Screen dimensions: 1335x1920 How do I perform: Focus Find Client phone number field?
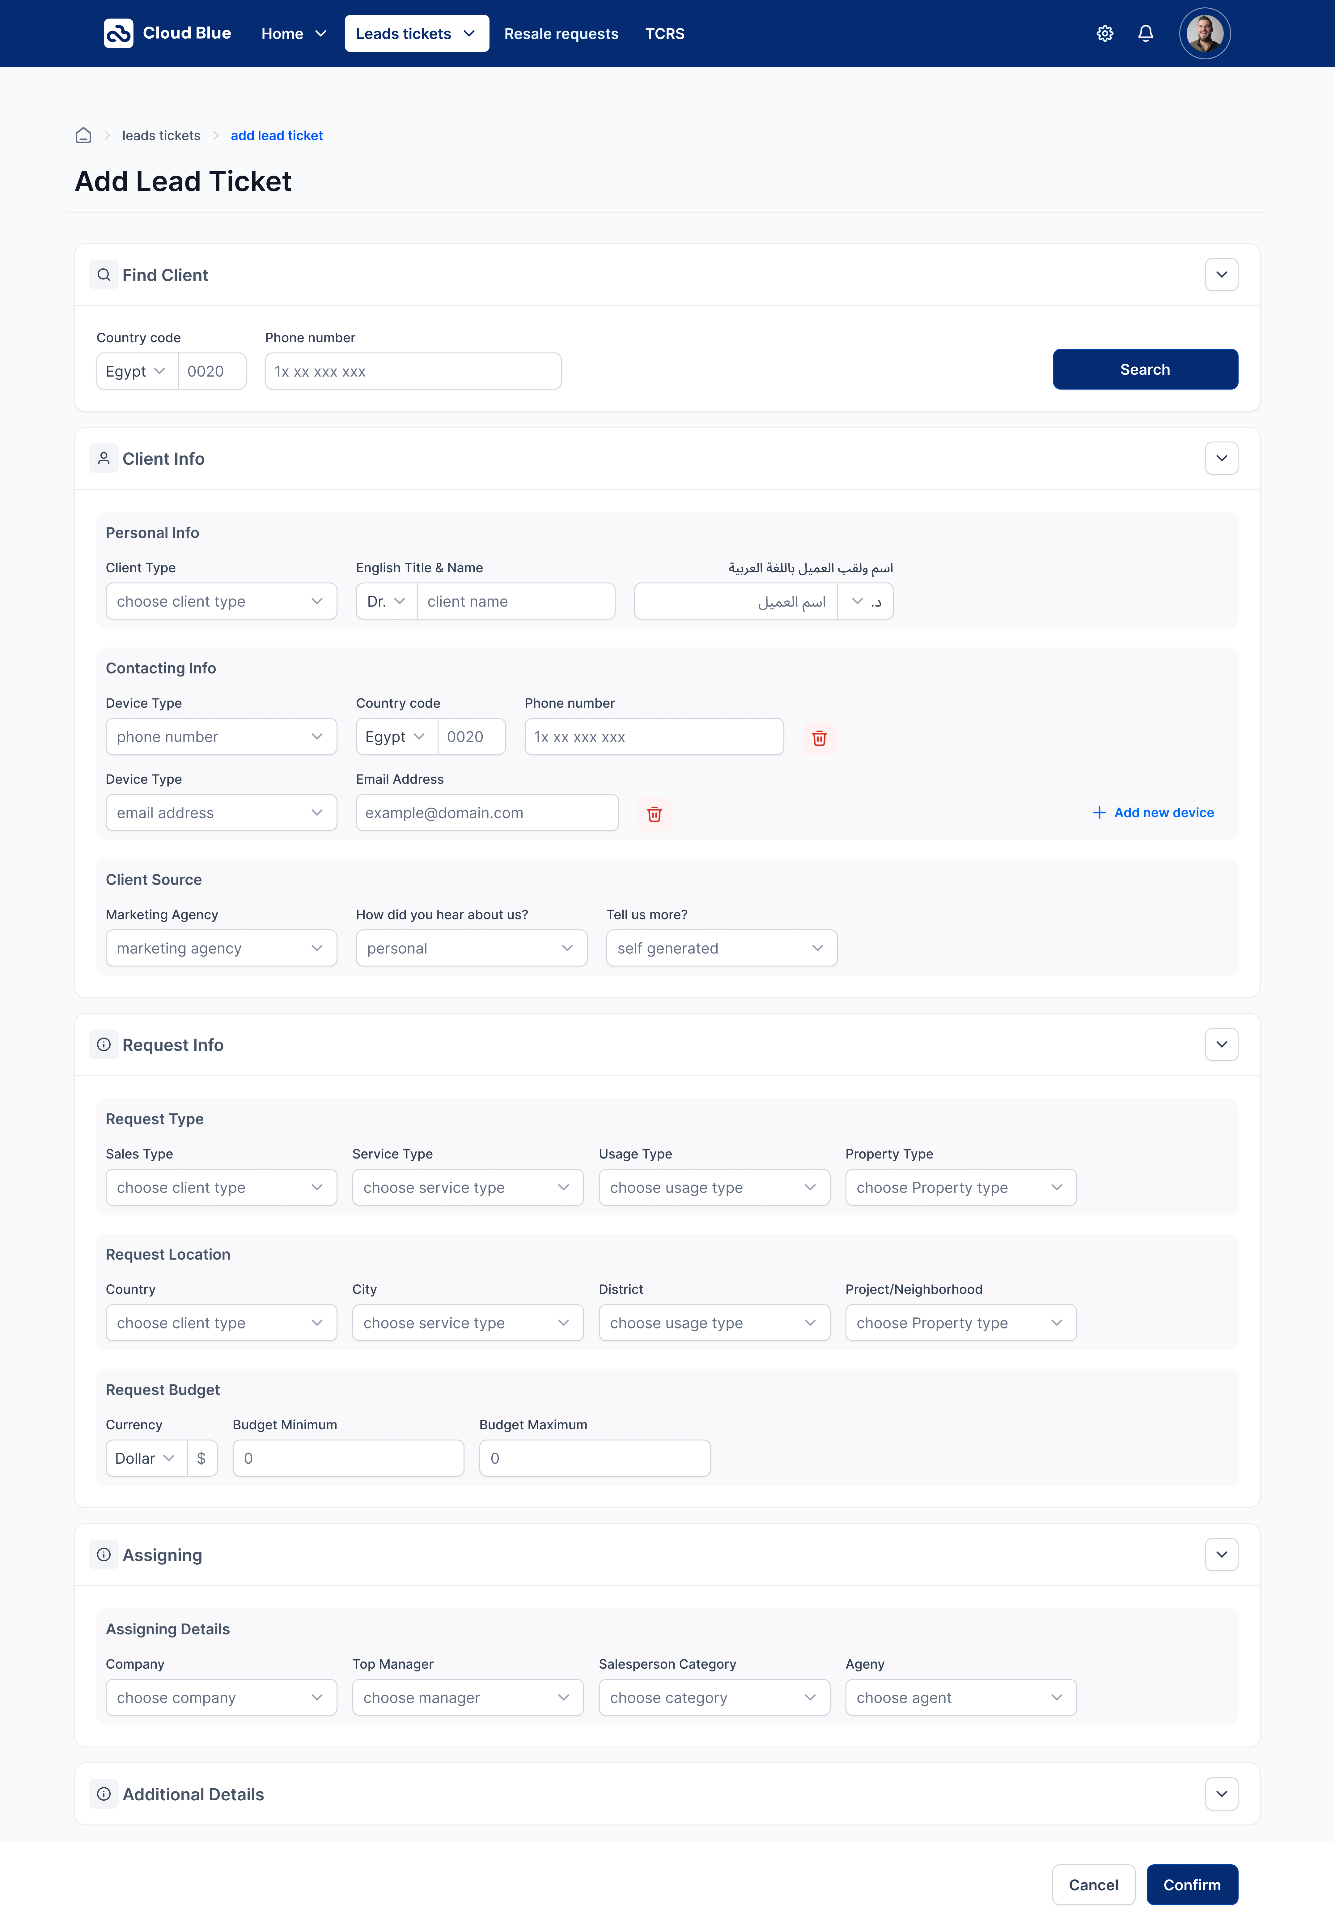click(x=413, y=371)
